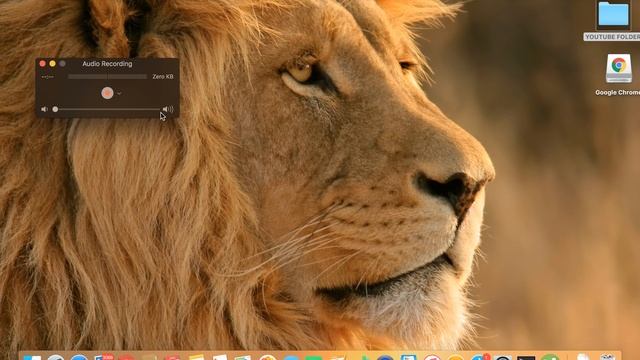The image size is (640, 360).
Task: Click the "Audio Recording" window title
Action: pyautogui.click(x=107, y=64)
